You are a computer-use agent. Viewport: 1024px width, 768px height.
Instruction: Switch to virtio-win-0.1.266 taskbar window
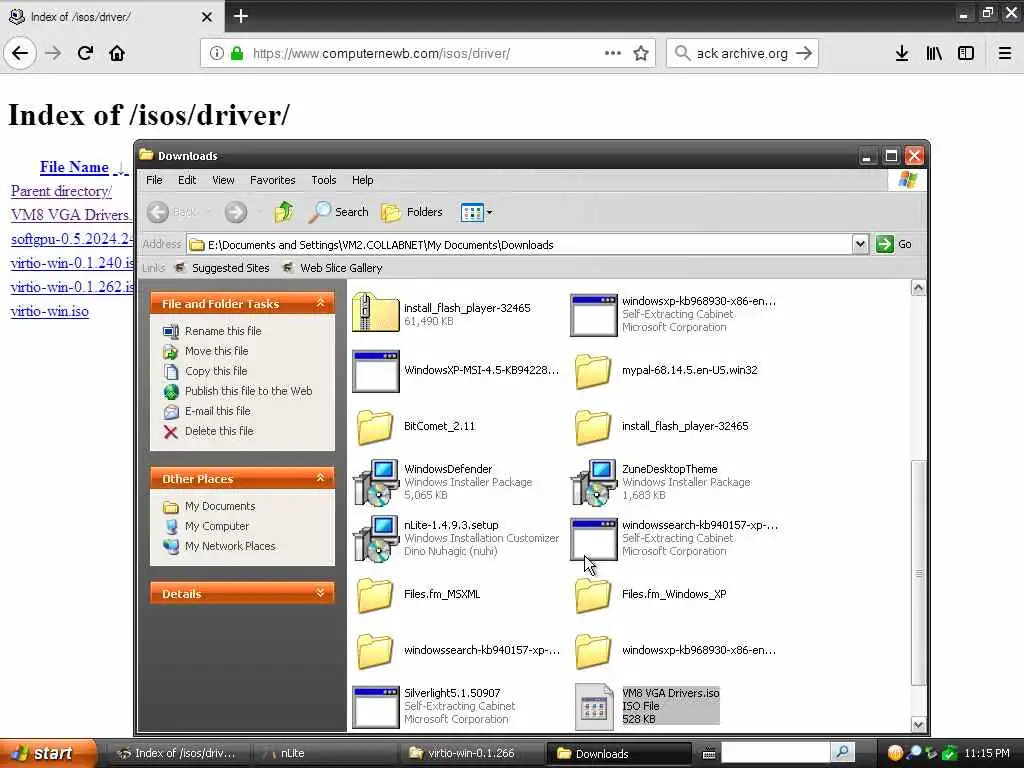click(470, 753)
